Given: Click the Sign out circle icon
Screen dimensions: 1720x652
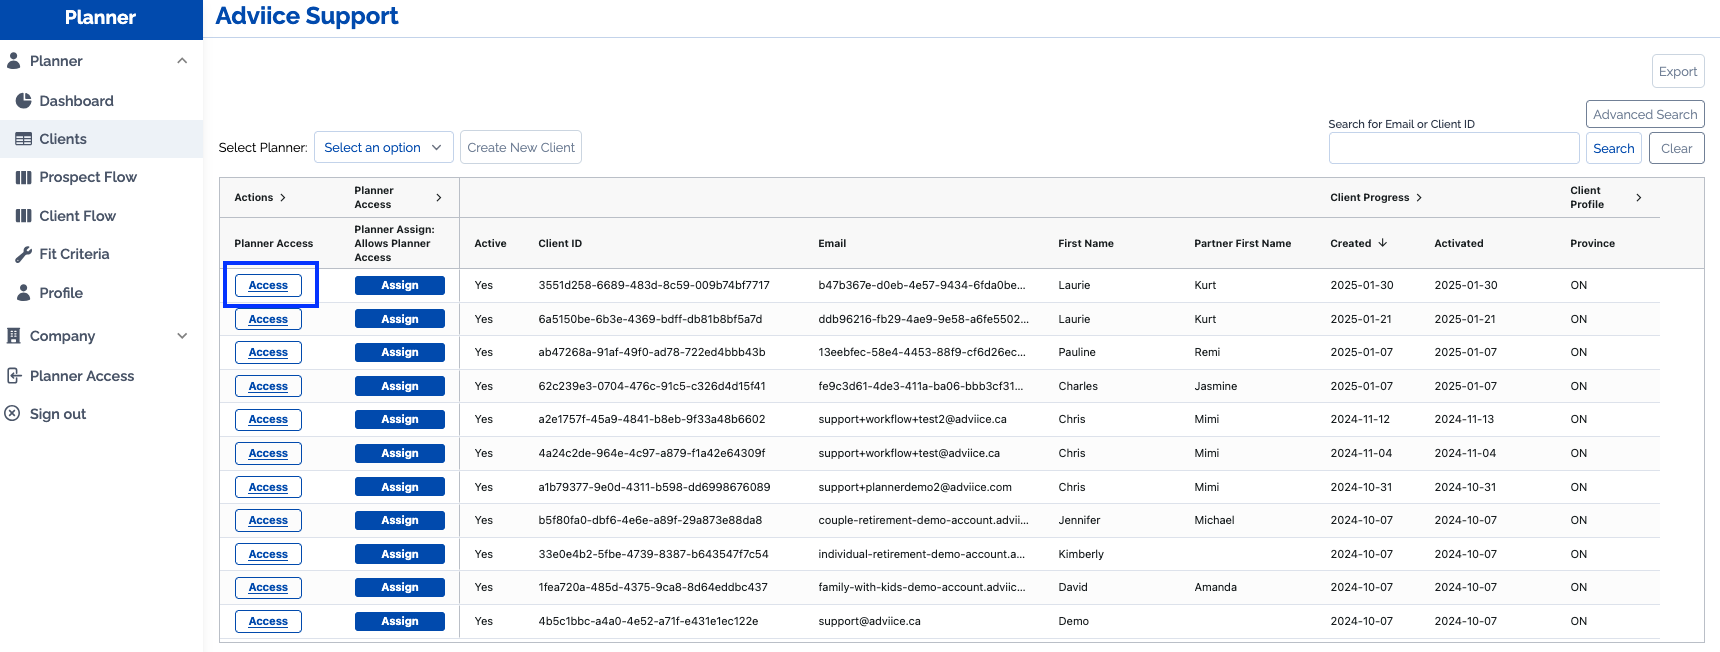Looking at the screenshot, I should click(x=12, y=414).
